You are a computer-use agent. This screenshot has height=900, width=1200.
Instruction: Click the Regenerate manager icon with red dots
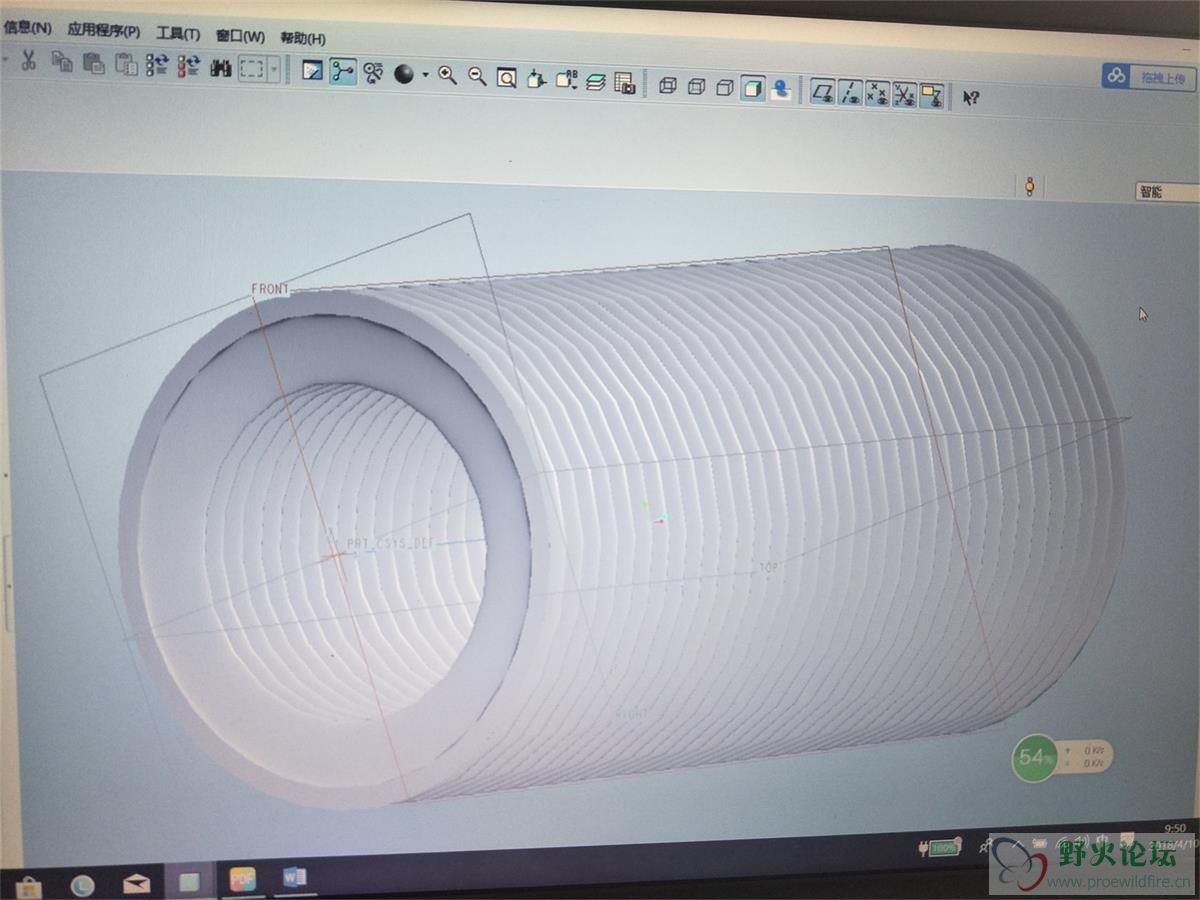click(x=188, y=66)
